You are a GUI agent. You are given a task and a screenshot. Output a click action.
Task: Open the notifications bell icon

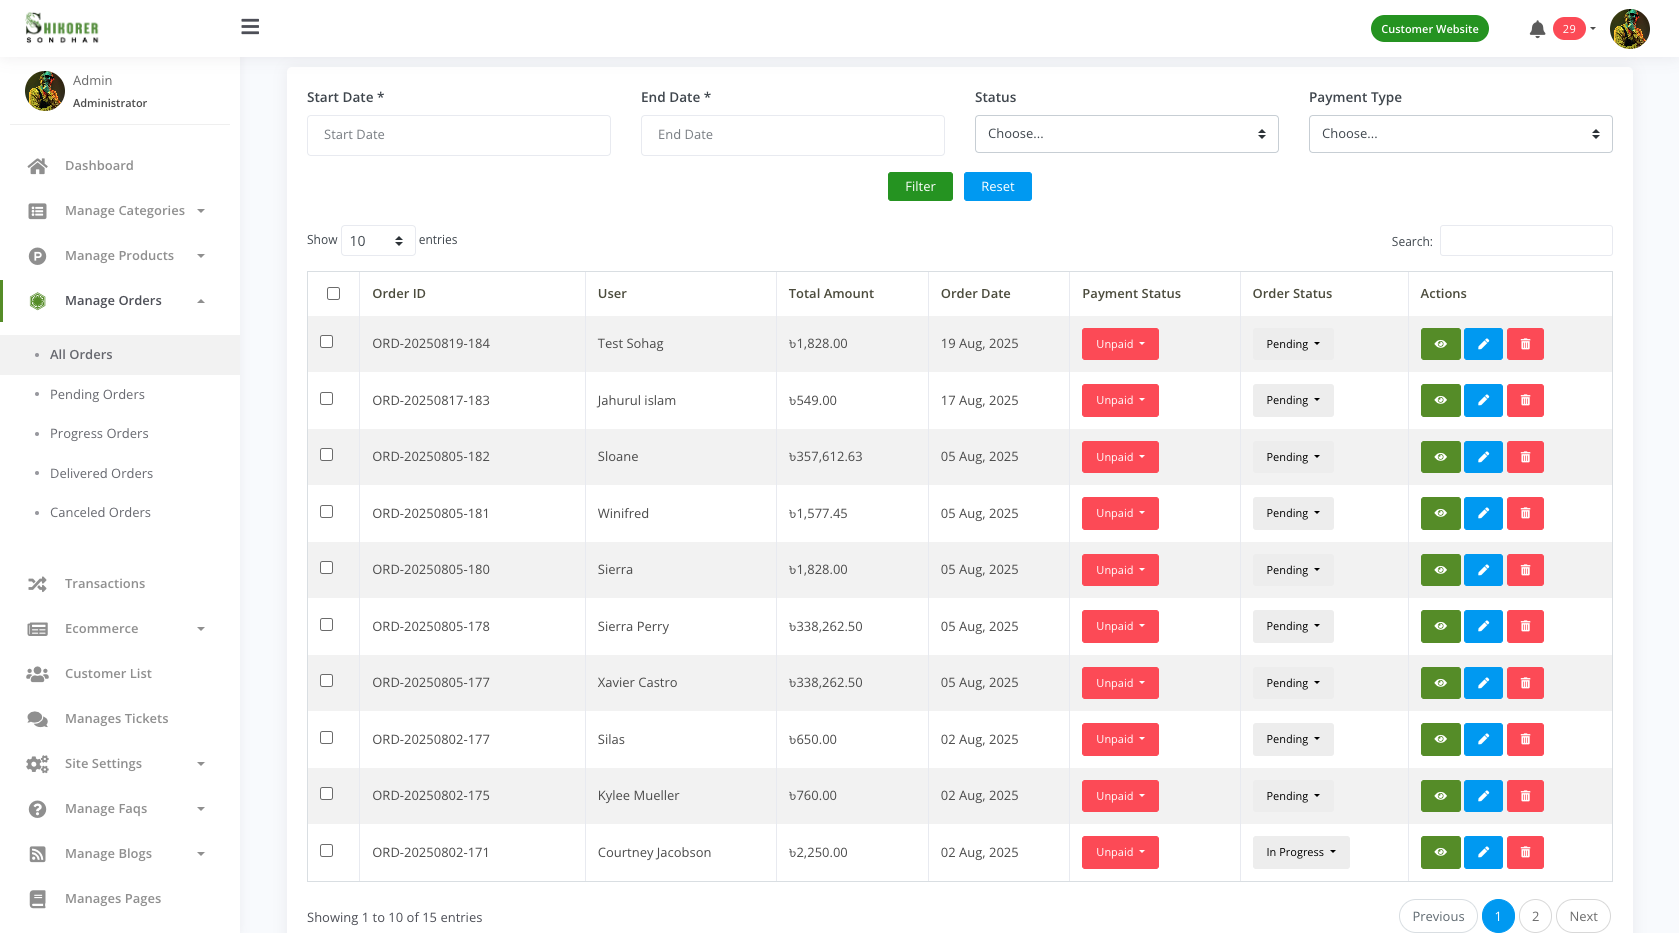point(1537,29)
